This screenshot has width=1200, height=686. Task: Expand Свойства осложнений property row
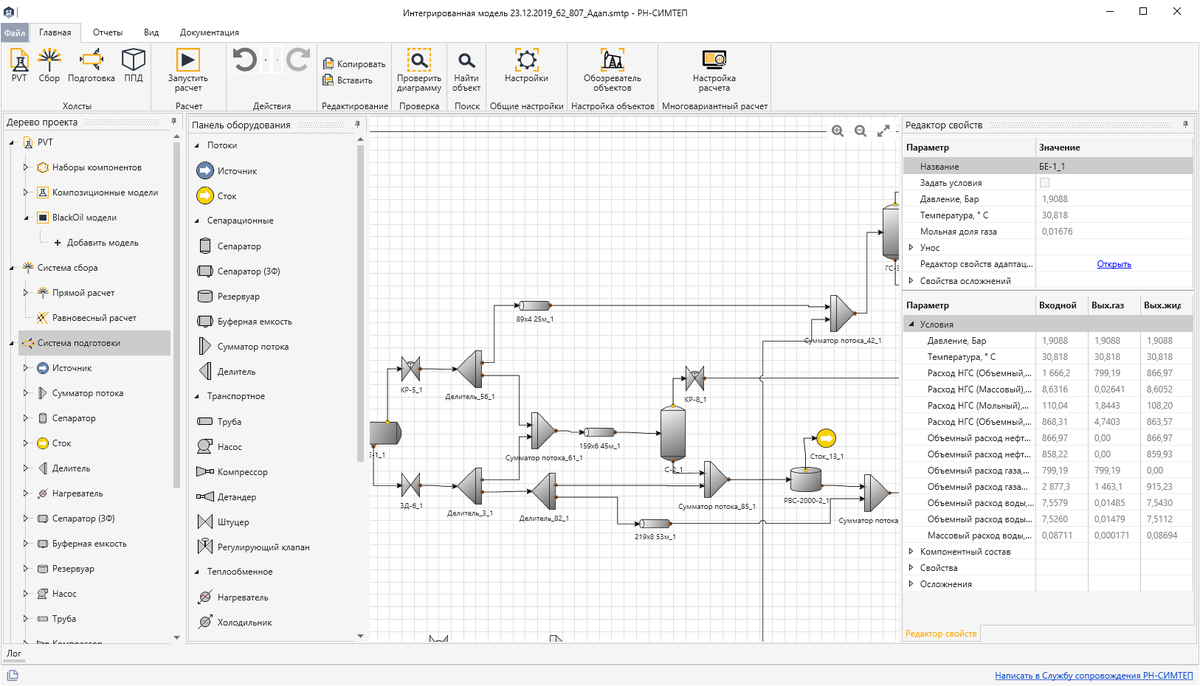click(x=911, y=281)
